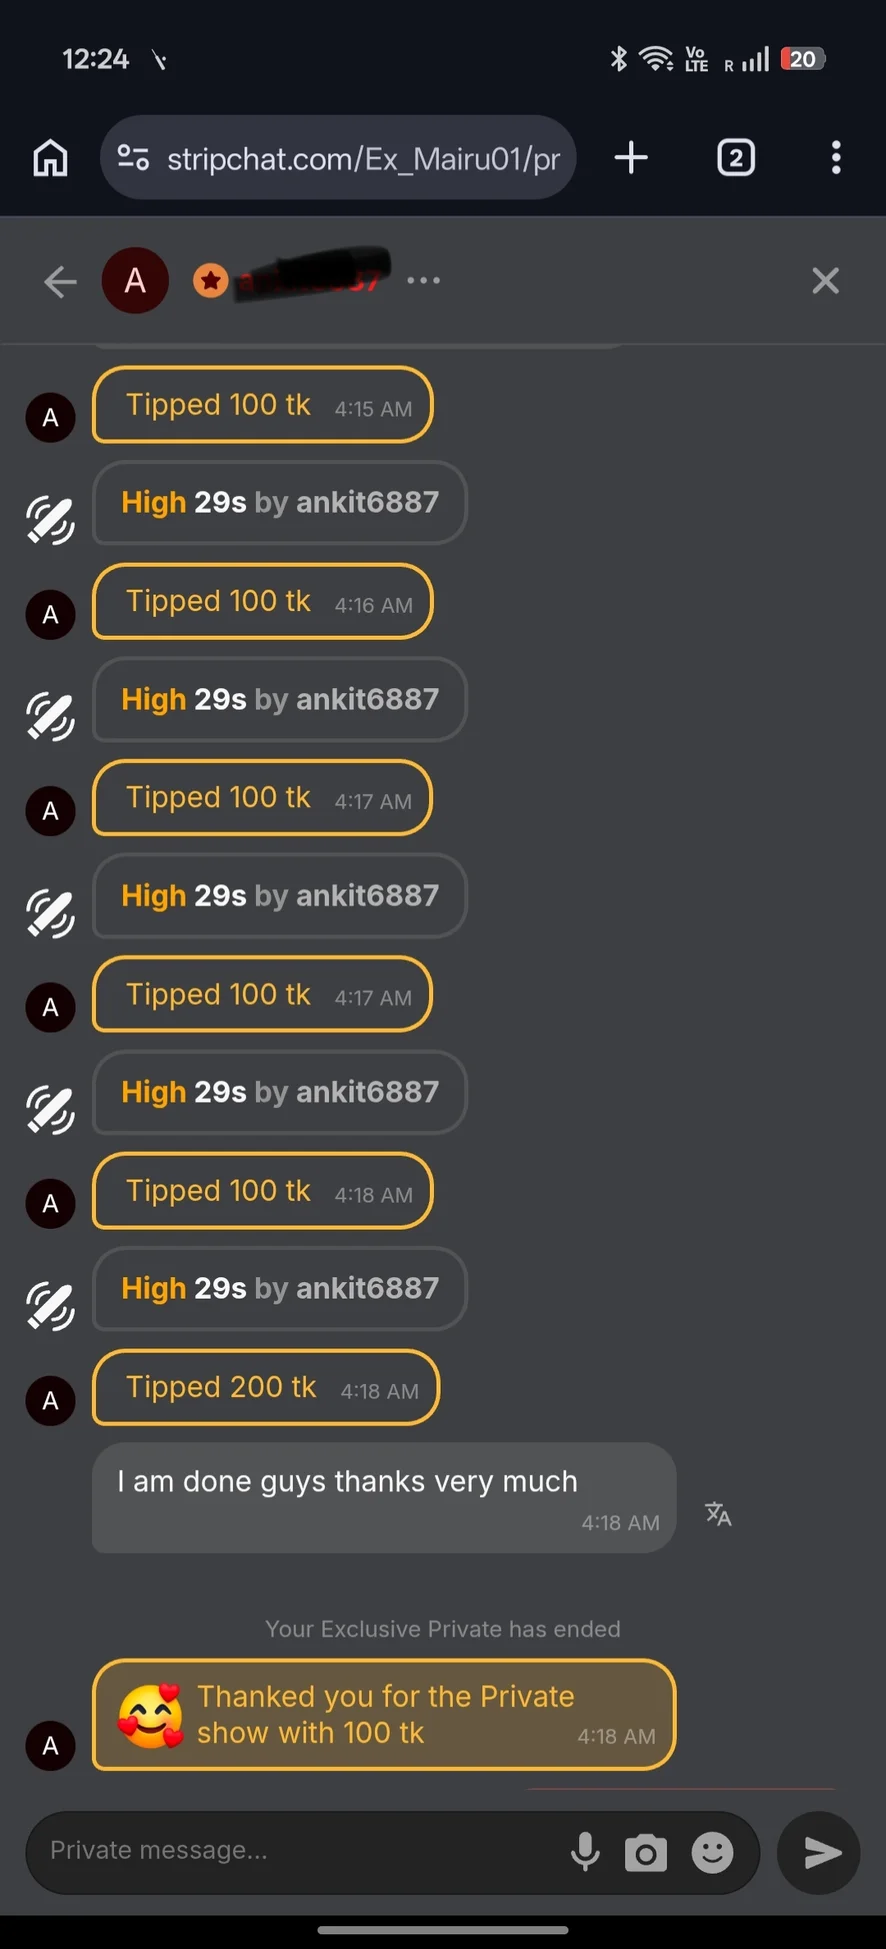Tap the 'Thanked you for the Private' bubble
This screenshot has height=1949, width=886.
pos(384,1715)
